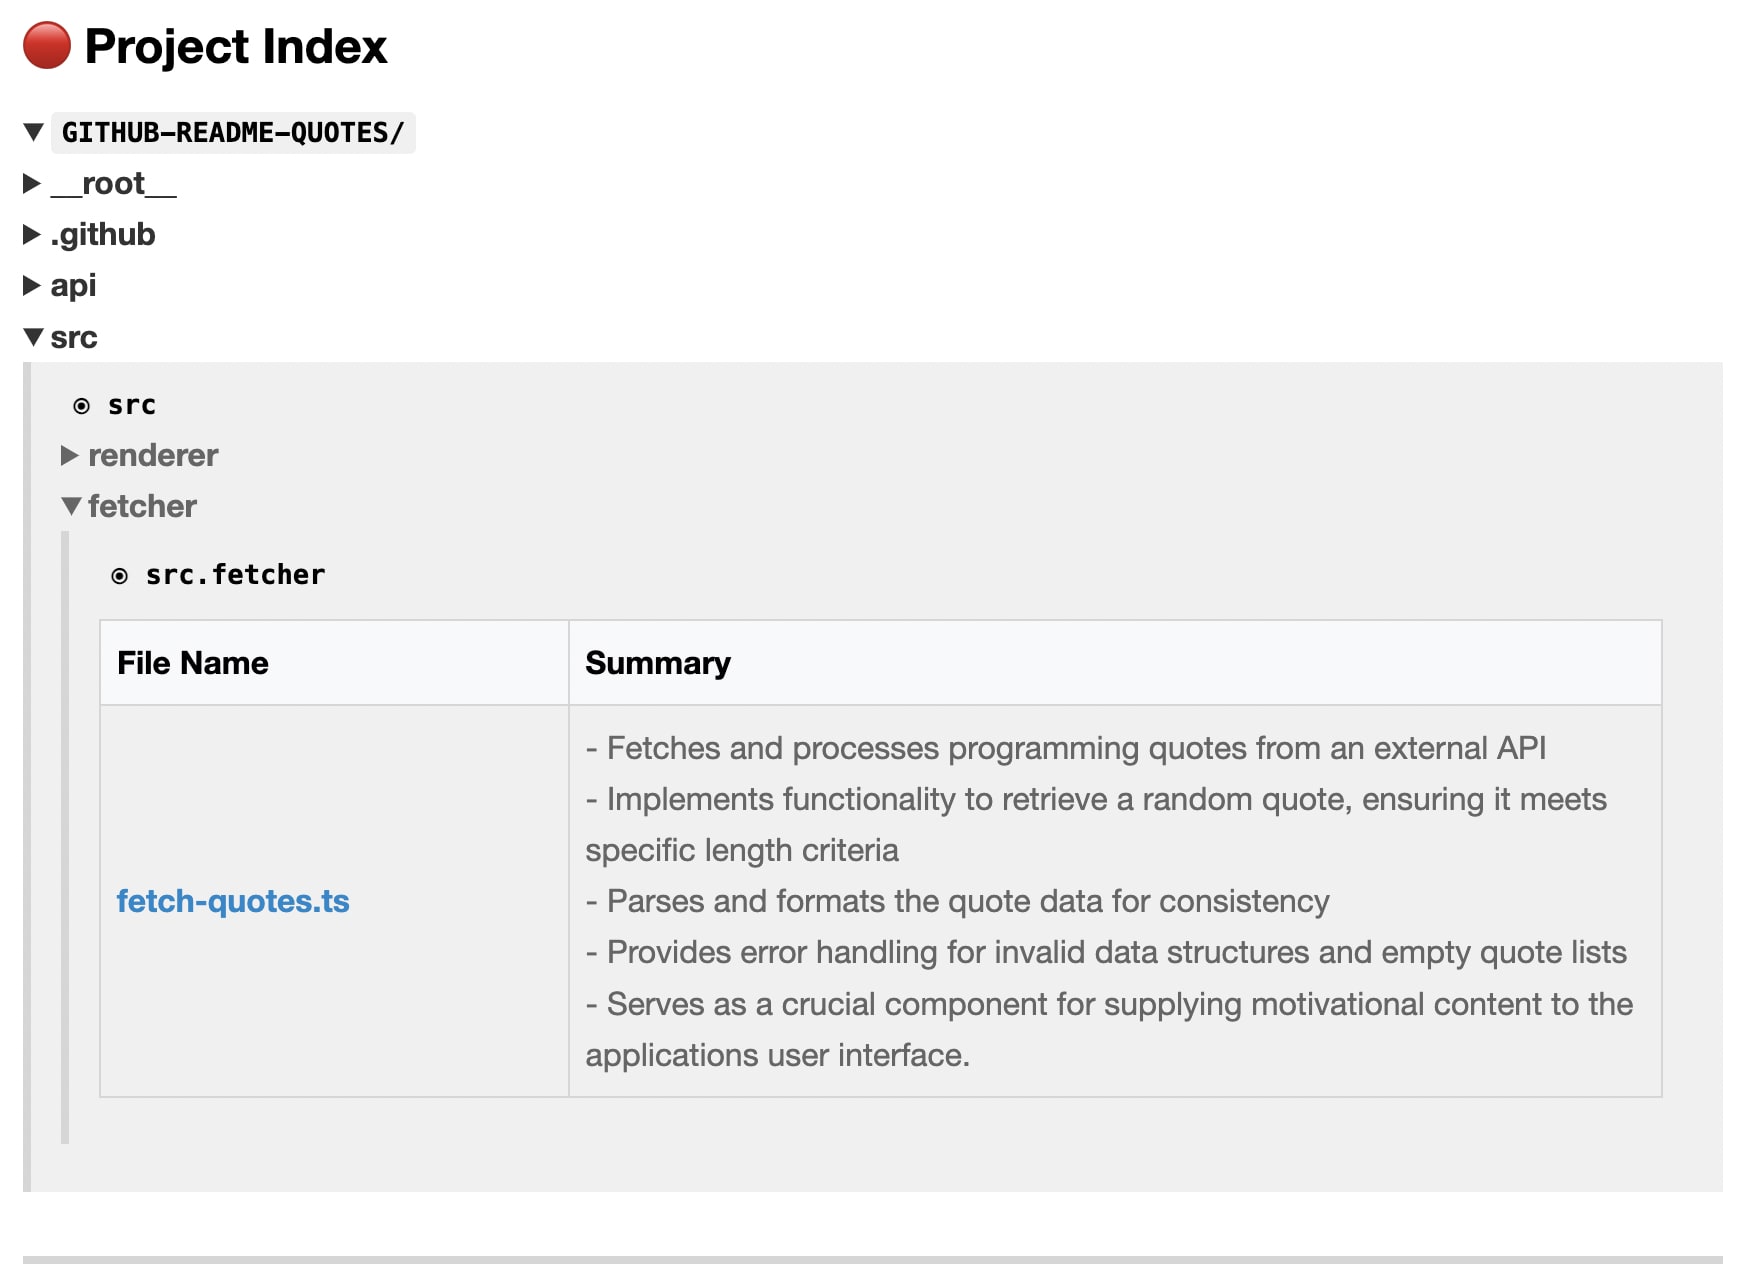Click the bullet icon next to src.fetcher
This screenshot has width=1744, height=1278.
120,576
